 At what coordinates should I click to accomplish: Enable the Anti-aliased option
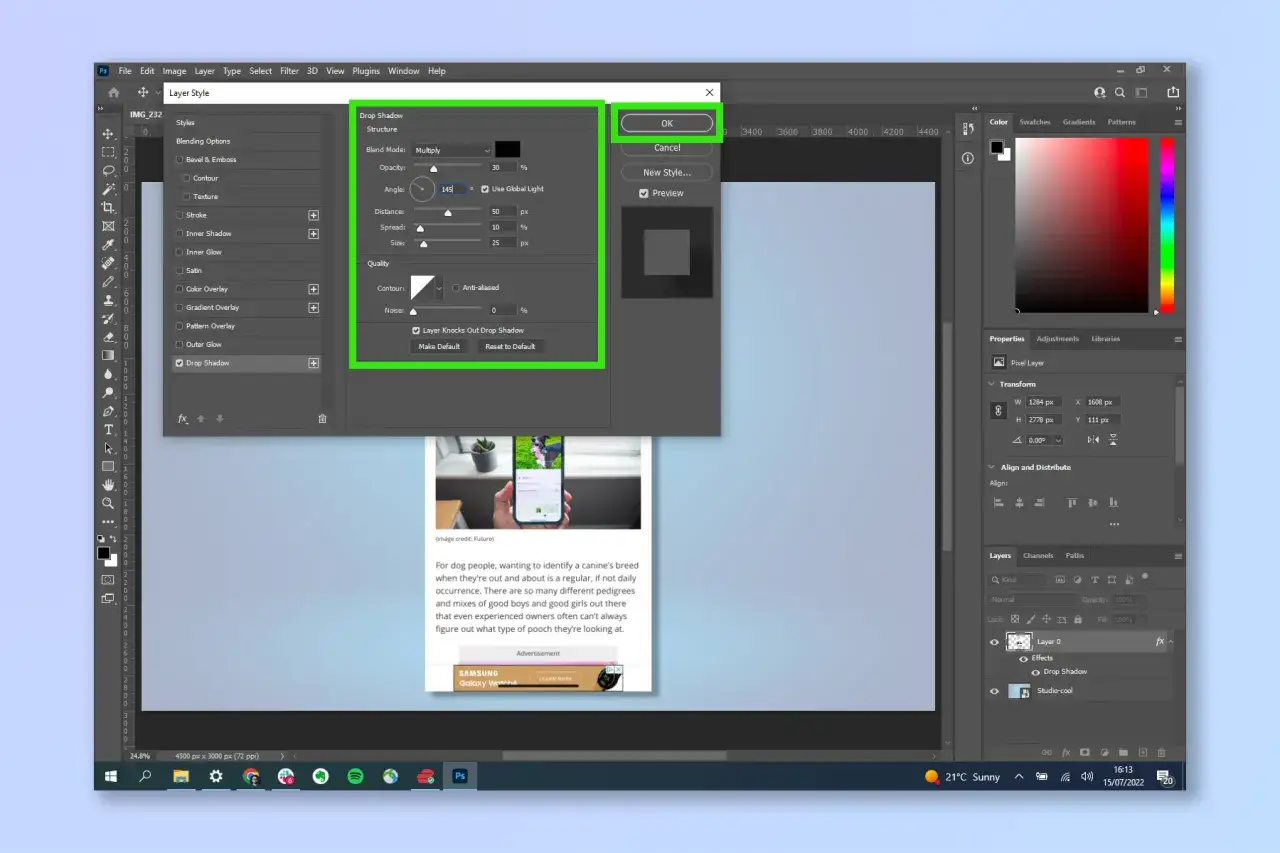pyautogui.click(x=456, y=288)
